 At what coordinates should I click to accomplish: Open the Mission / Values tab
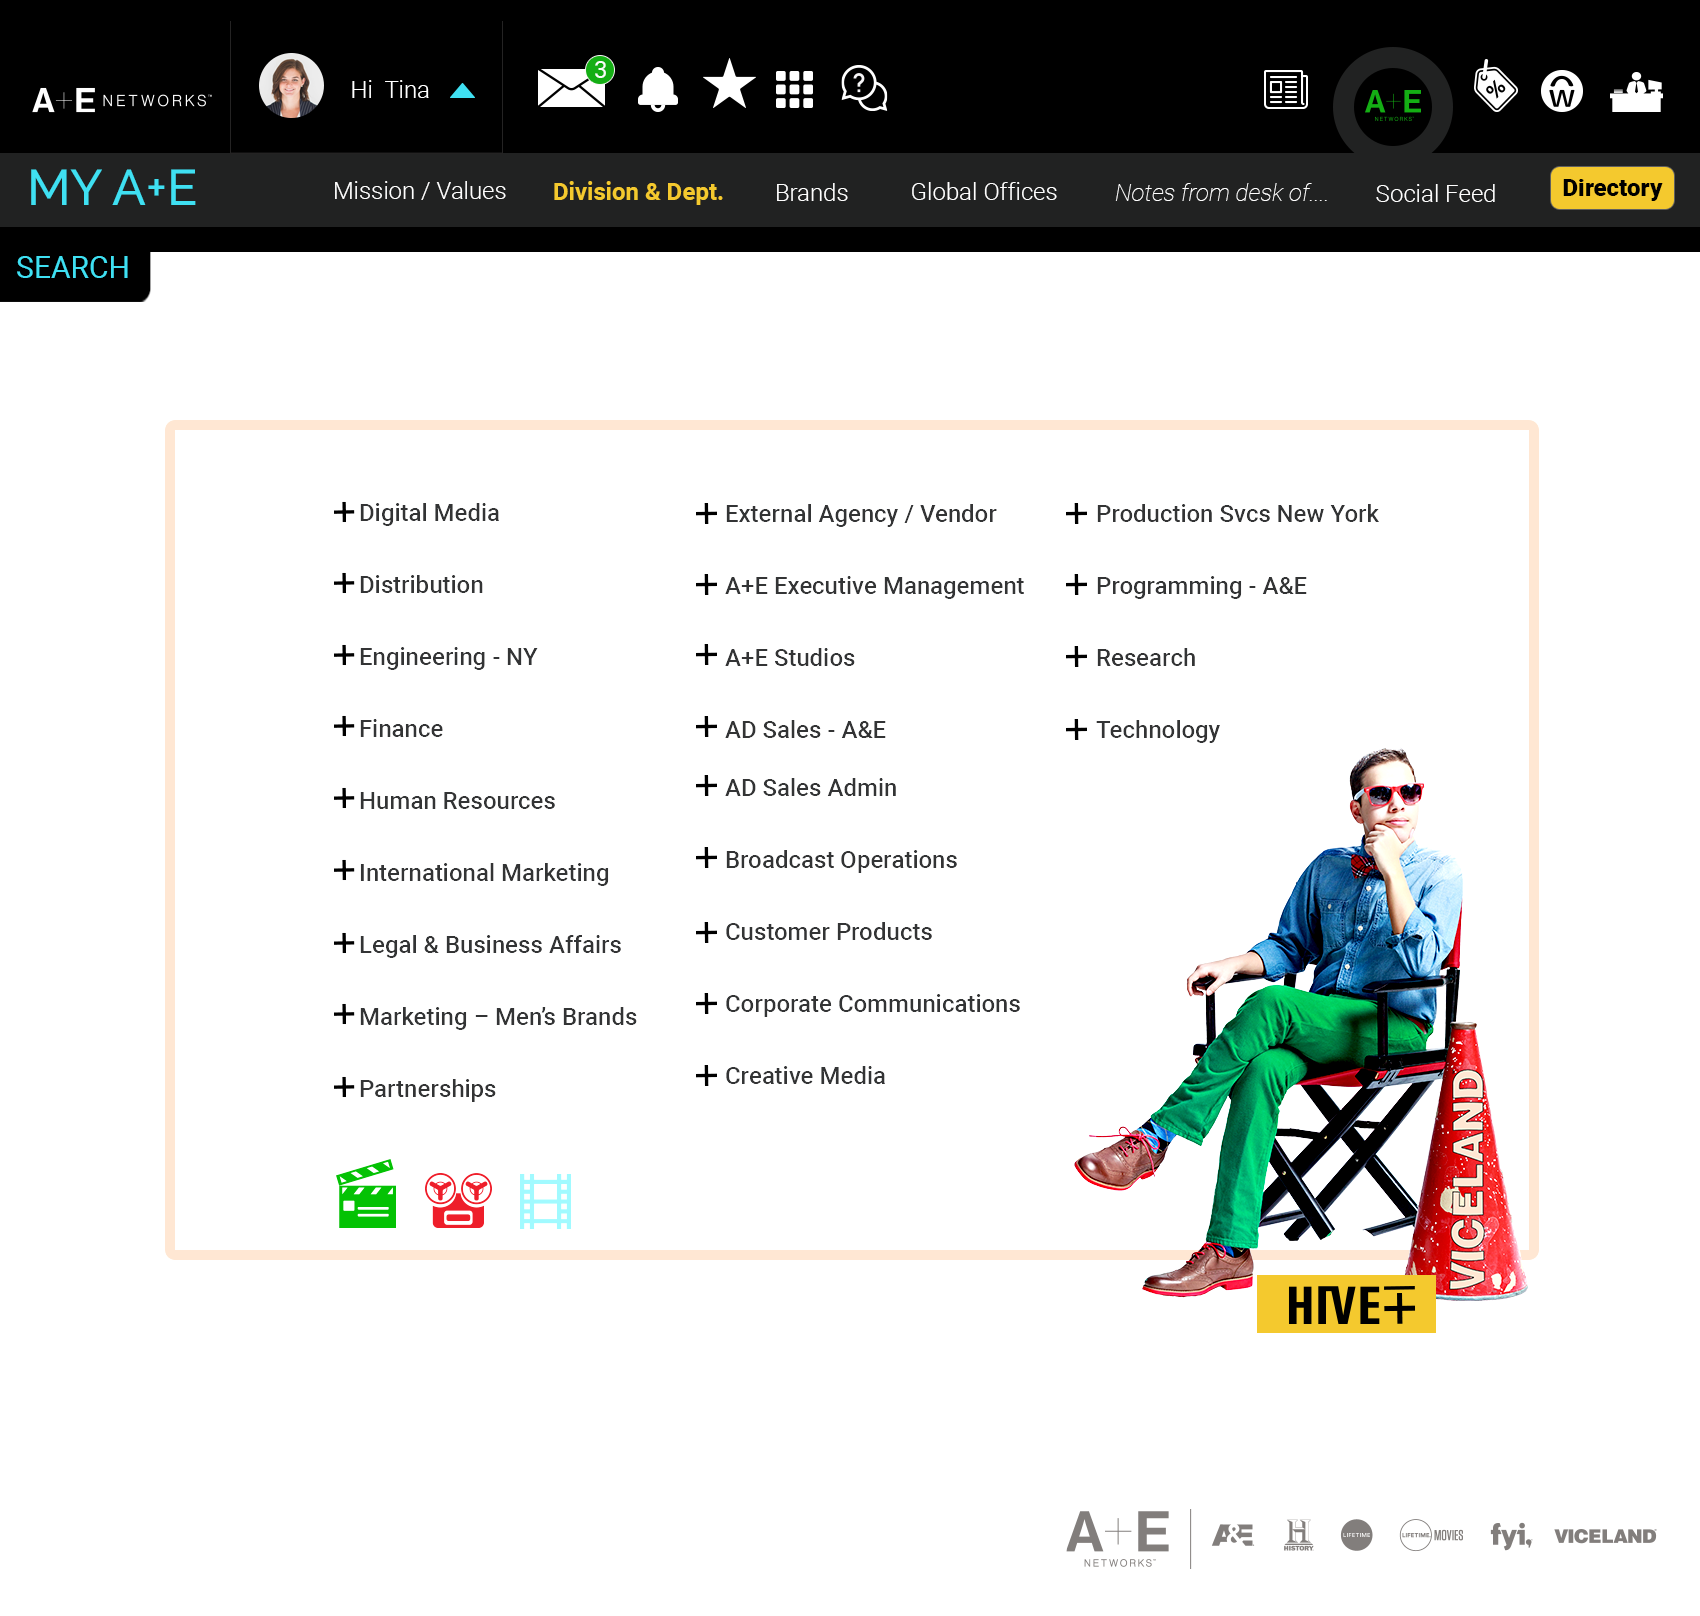(420, 191)
